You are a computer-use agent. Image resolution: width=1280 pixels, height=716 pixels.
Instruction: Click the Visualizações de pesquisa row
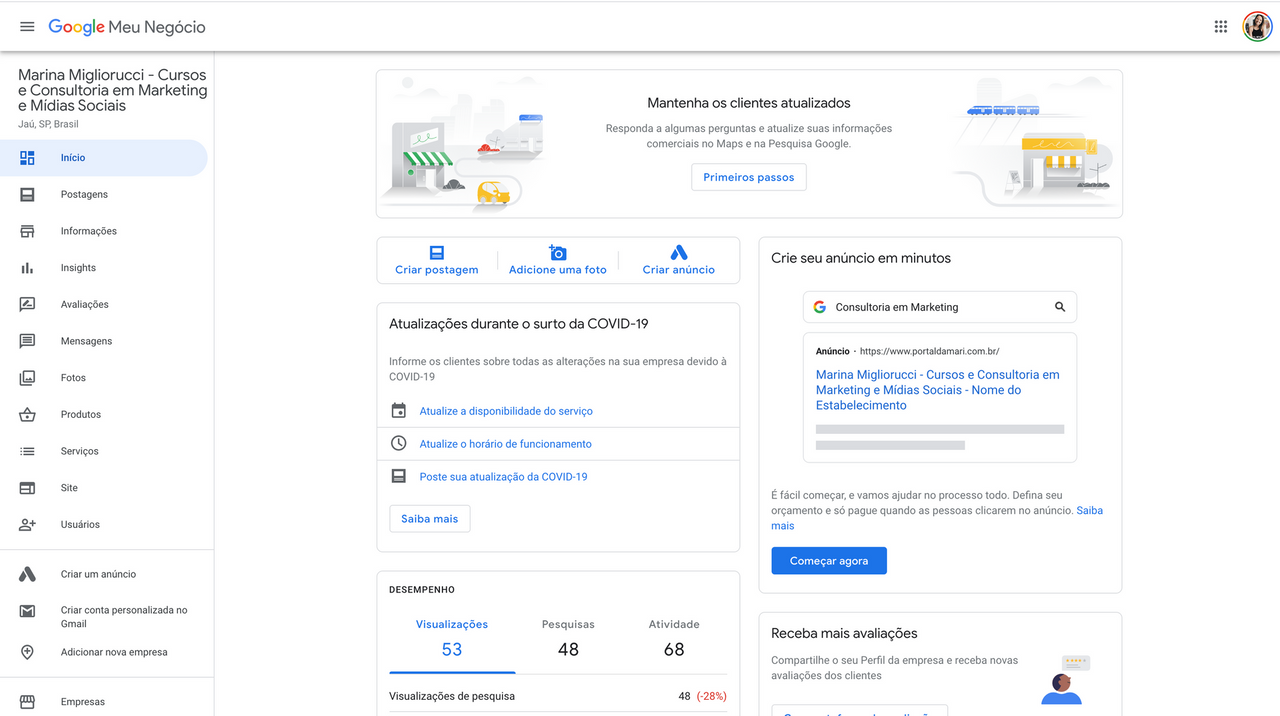pyautogui.click(x=558, y=696)
